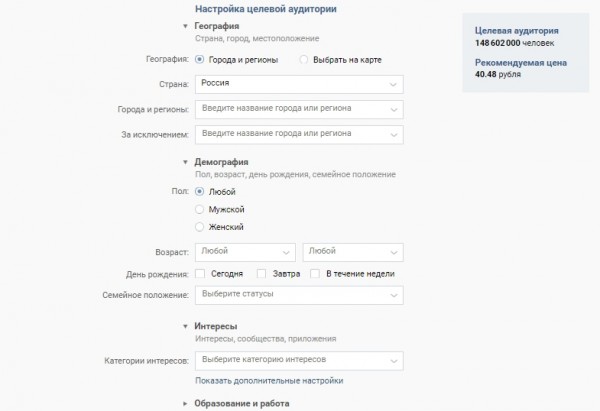Open the 'Семейное положение' status dropdown
The image size is (600, 411).
pyautogui.click(x=299, y=295)
